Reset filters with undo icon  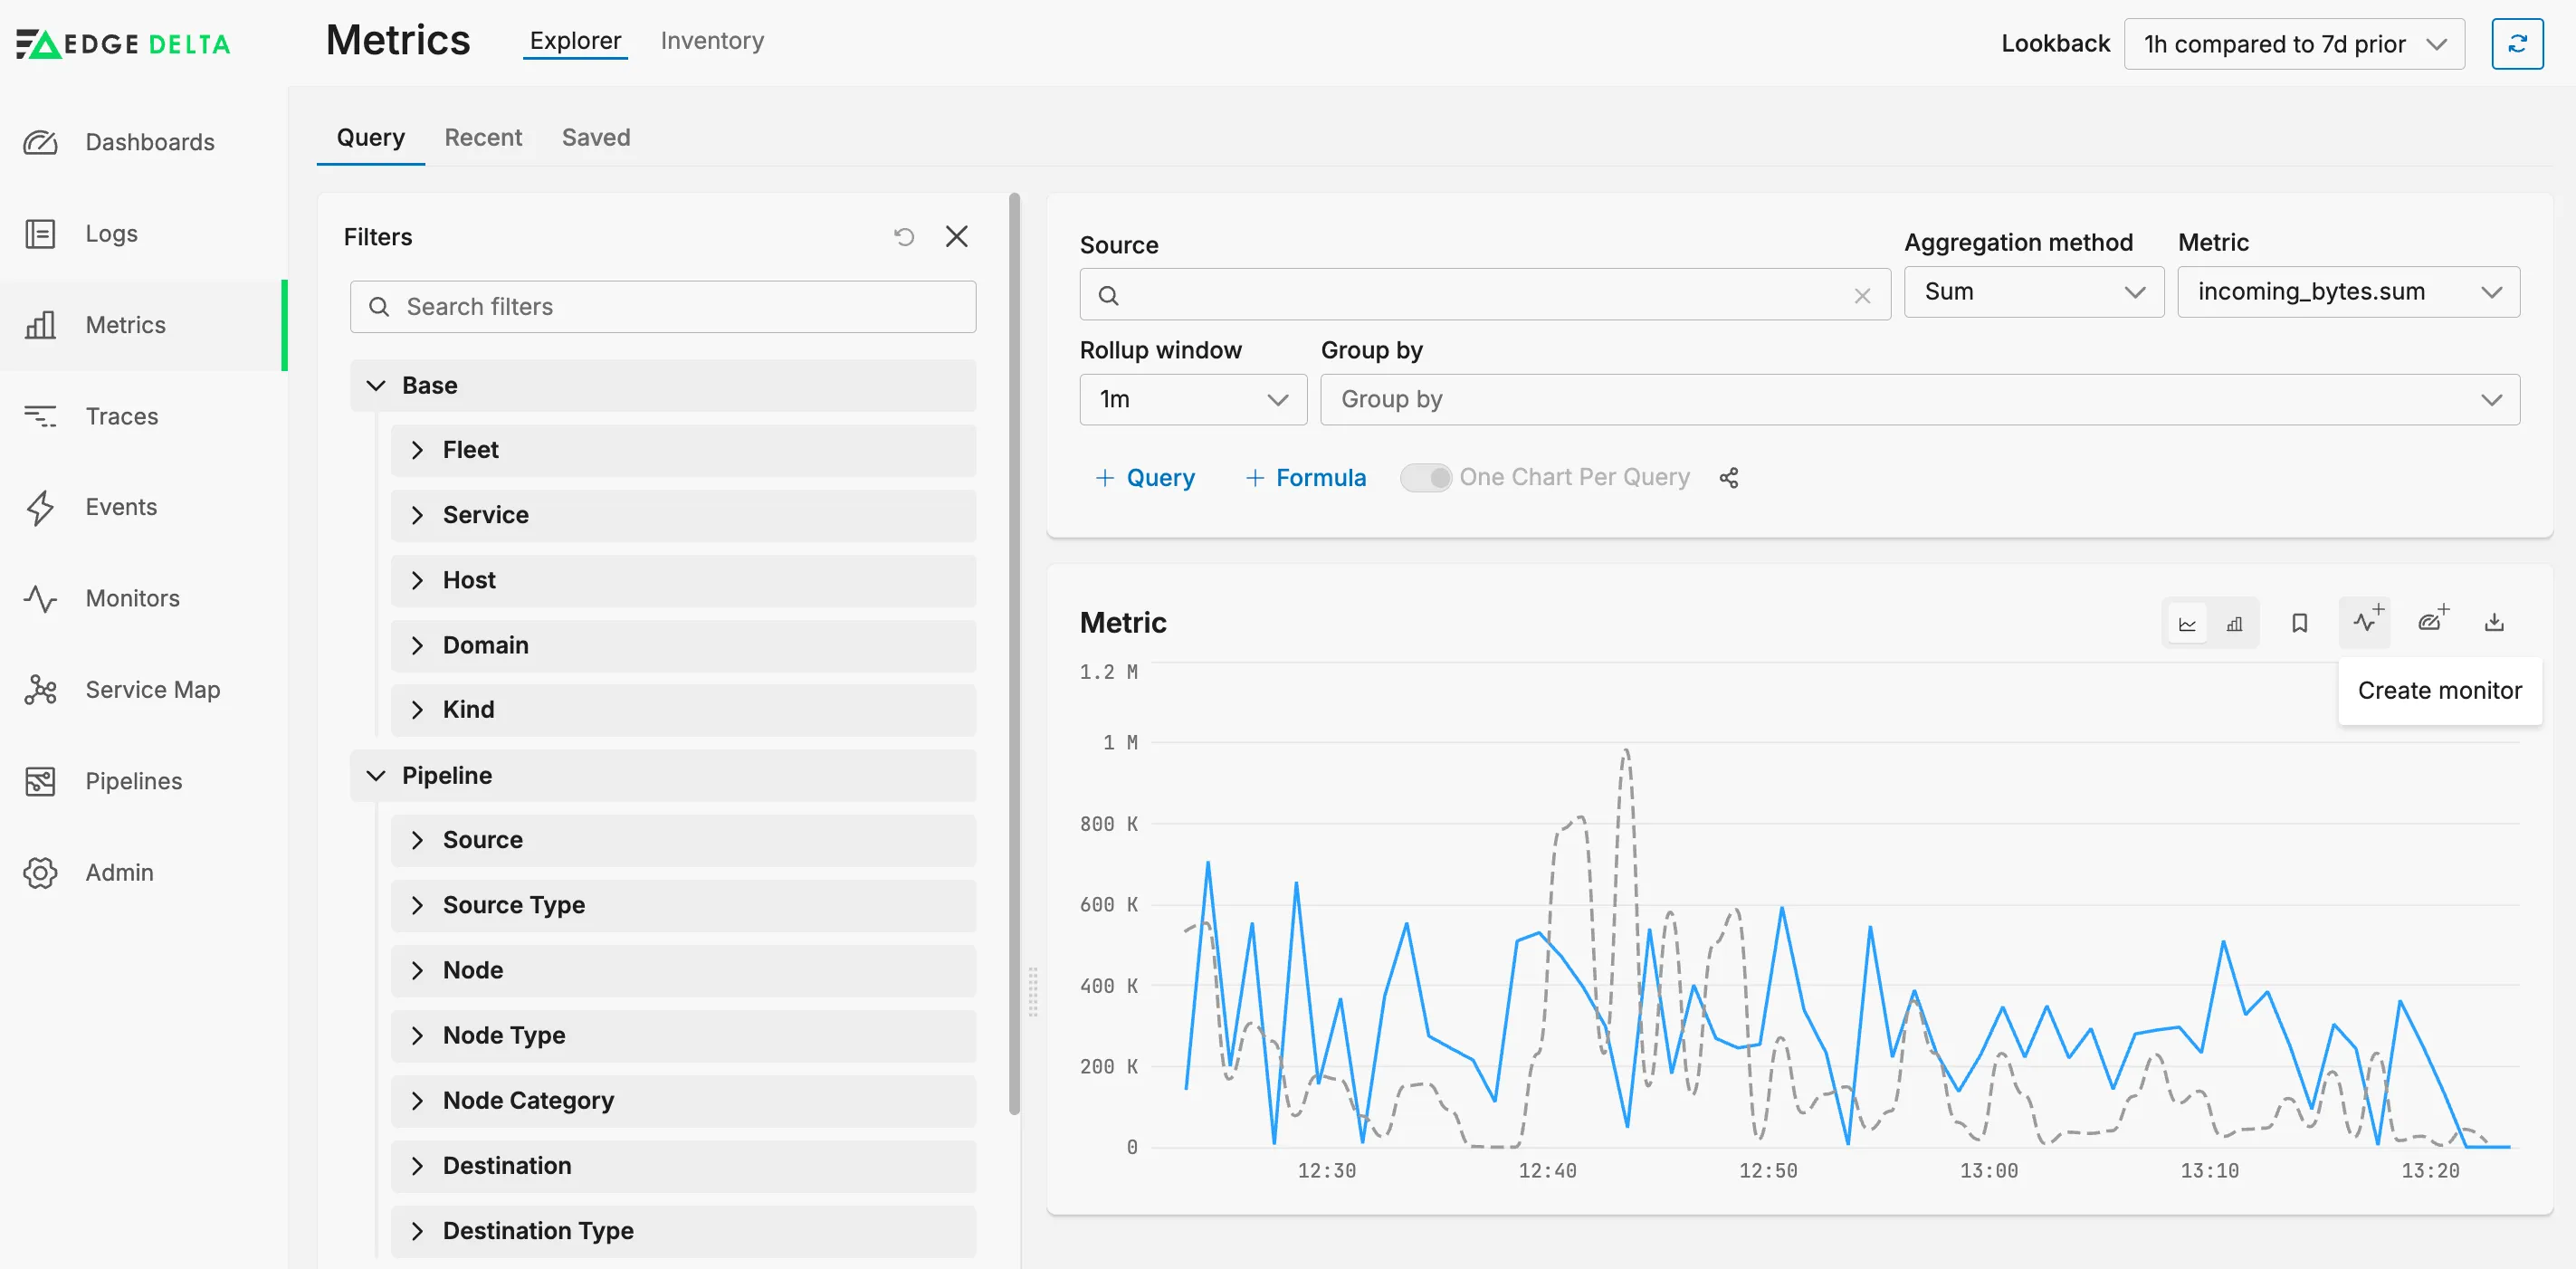[904, 237]
